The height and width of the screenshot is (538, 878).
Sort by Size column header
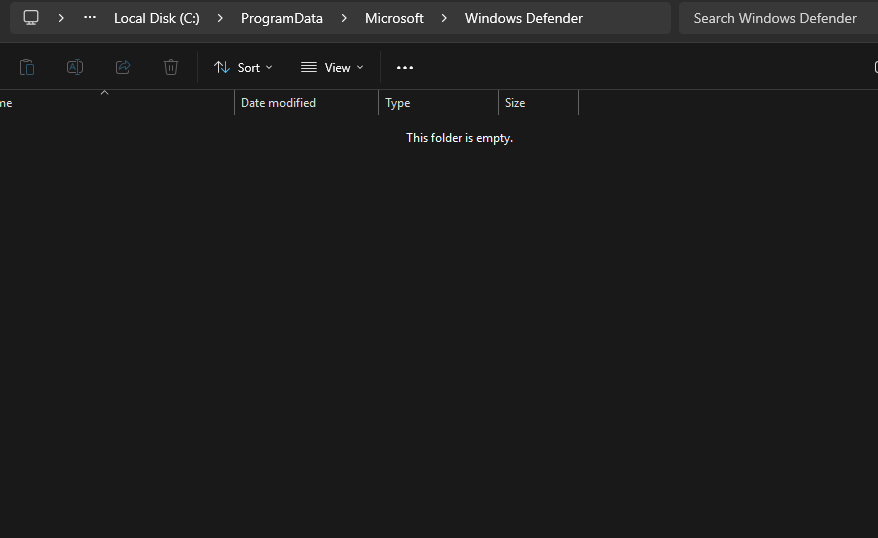pyautogui.click(x=538, y=103)
